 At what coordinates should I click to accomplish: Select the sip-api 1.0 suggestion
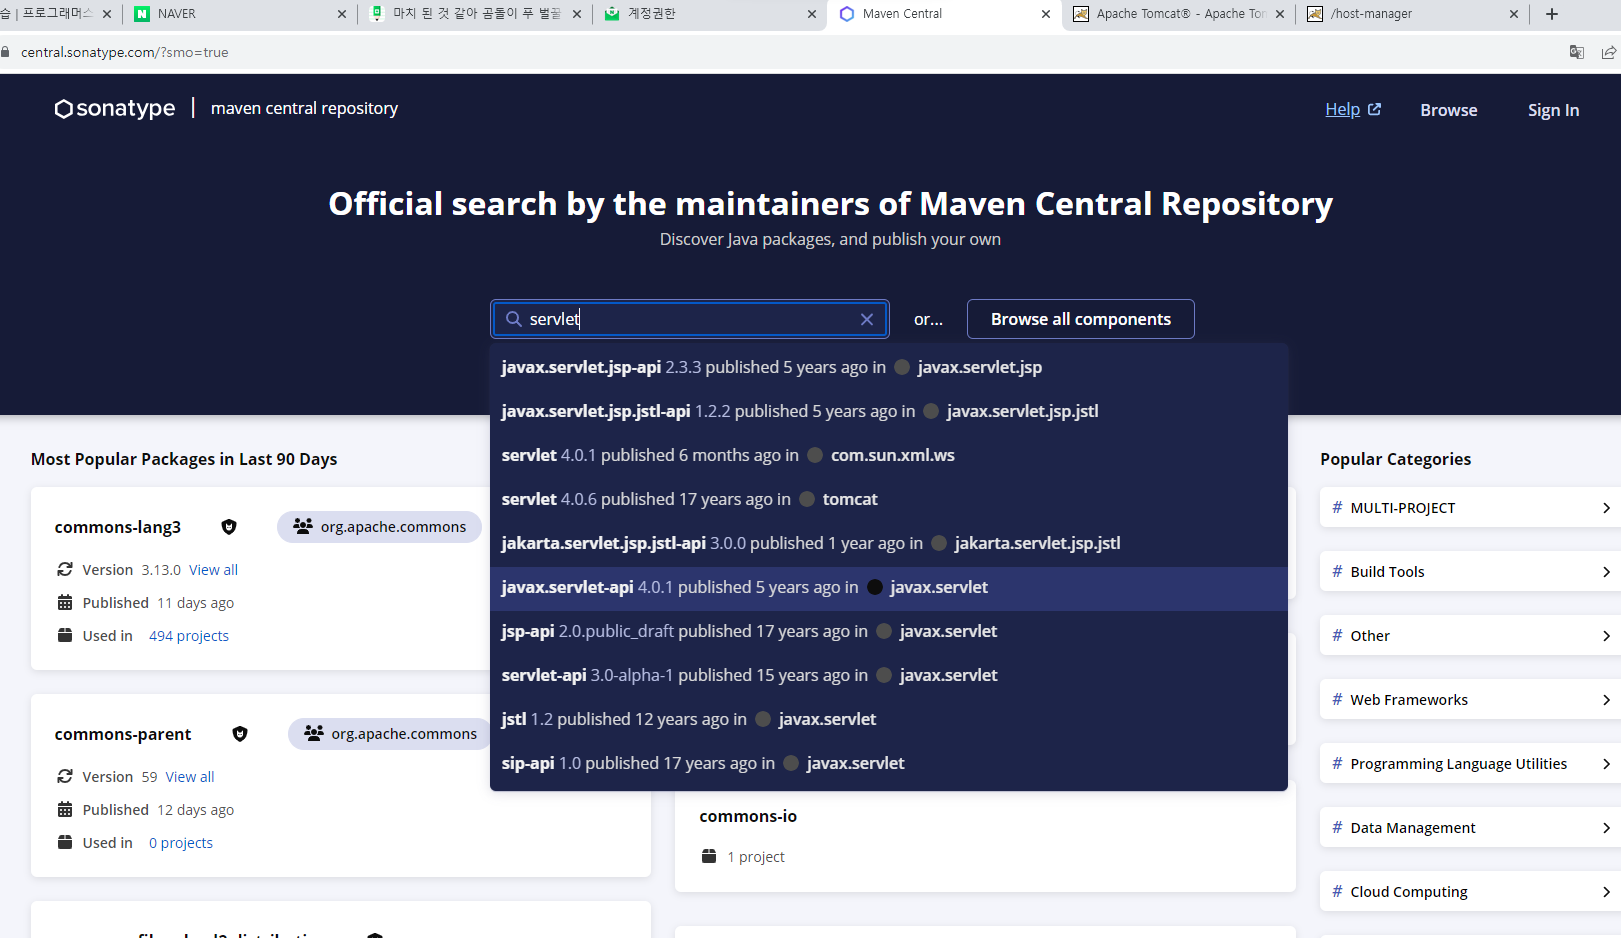tap(889, 763)
